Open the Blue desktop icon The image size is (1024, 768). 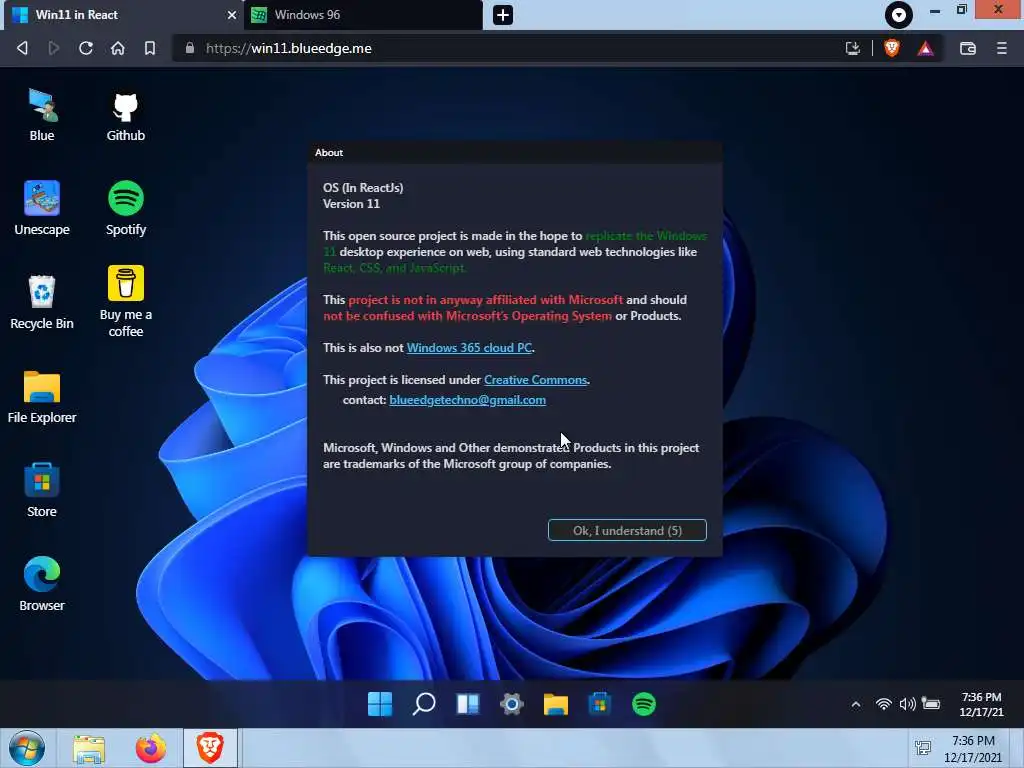point(42,116)
